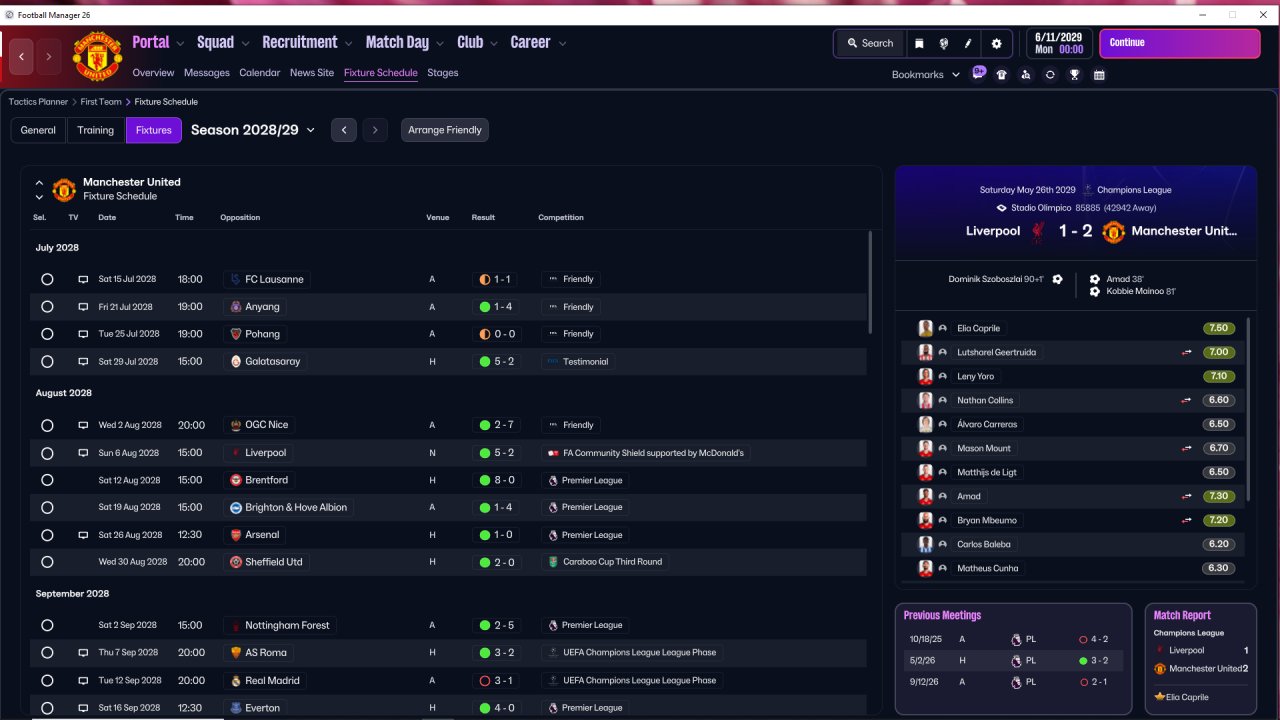
Task: Click the TV icon for Galatasaray match
Action: tap(83, 362)
